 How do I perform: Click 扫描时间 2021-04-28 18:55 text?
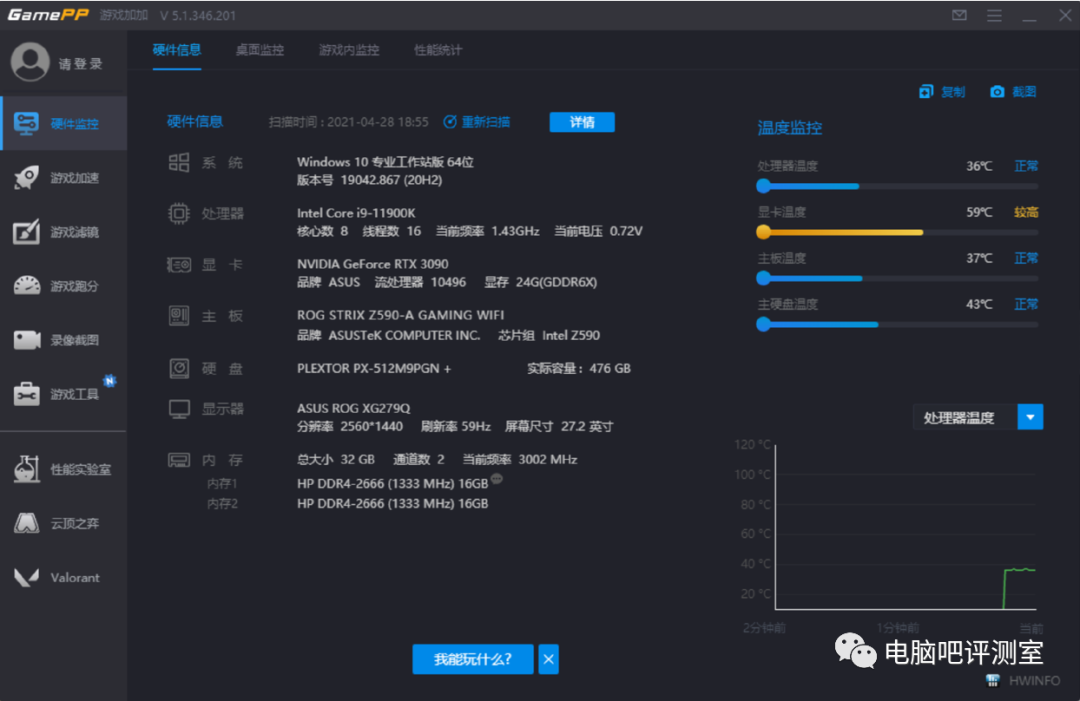349,122
